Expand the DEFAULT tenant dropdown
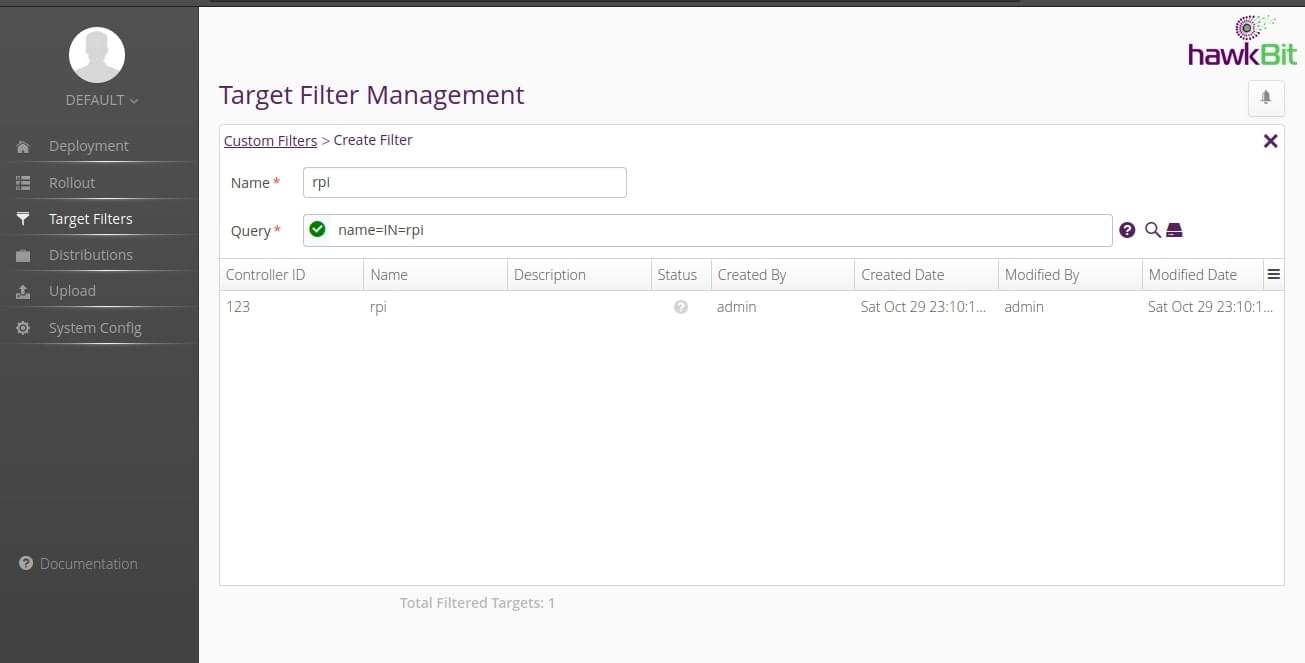1305x663 pixels. pos(100,99)
